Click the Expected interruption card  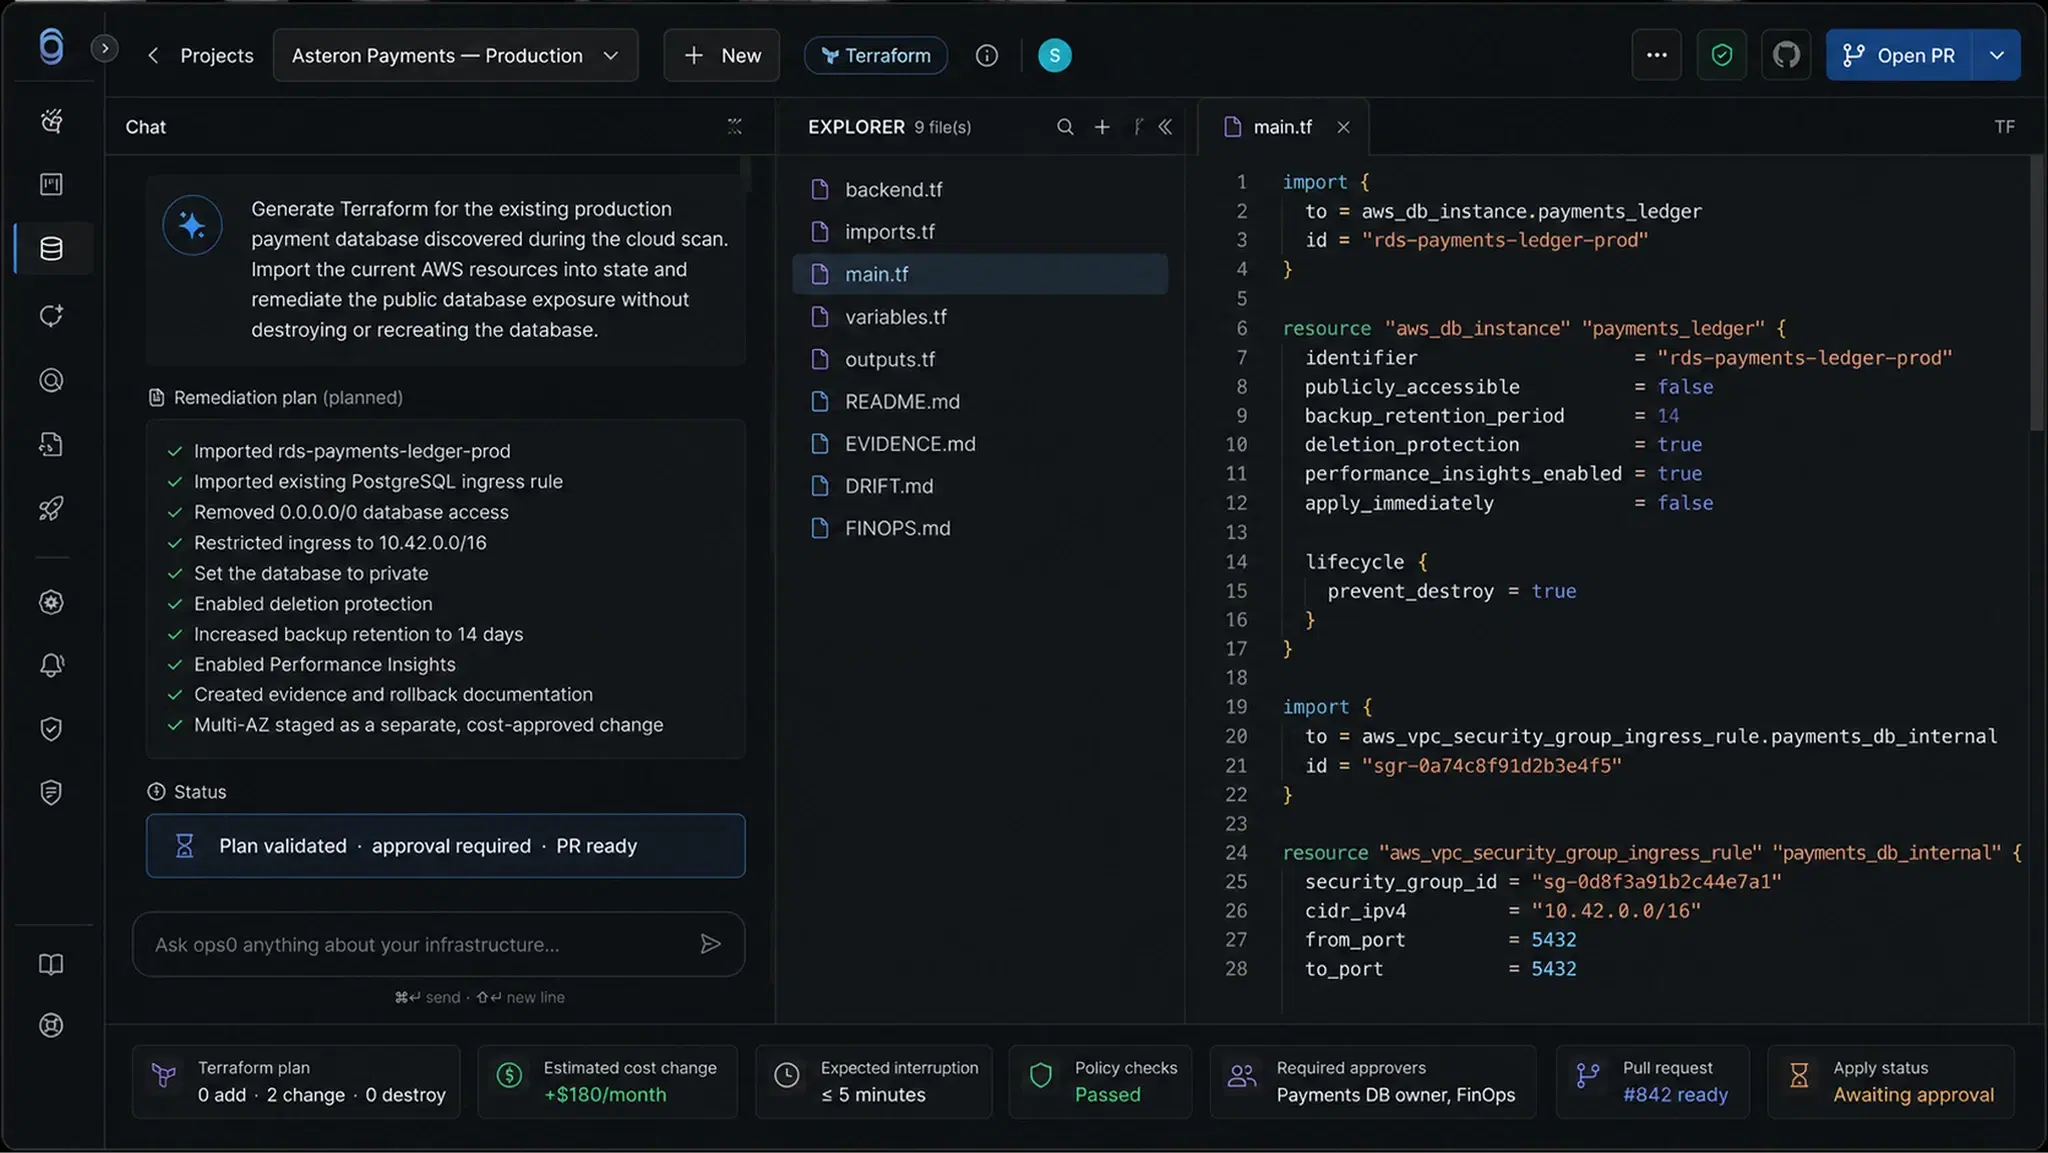click(874, 1082)
